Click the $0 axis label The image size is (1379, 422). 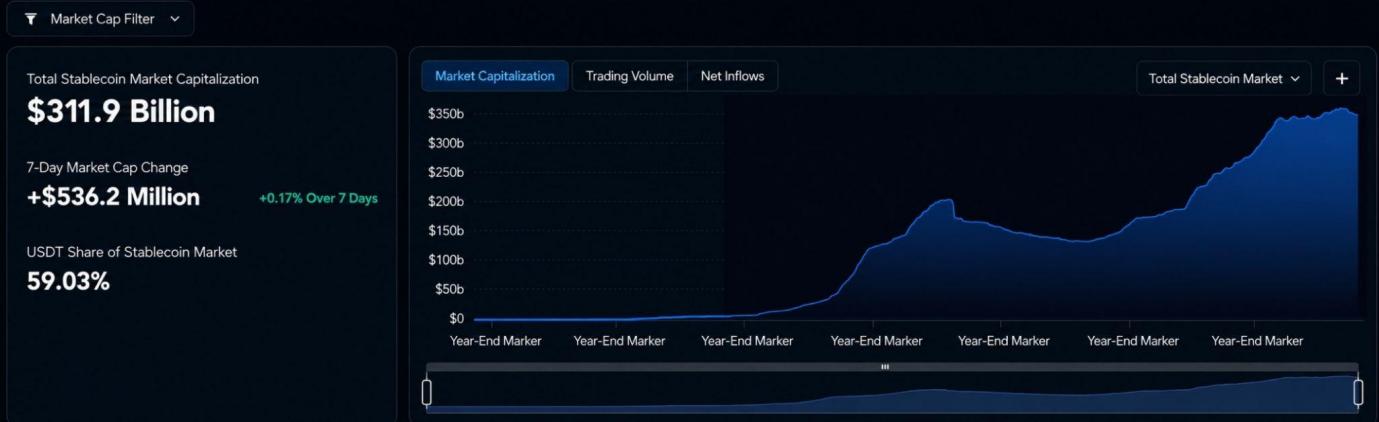(457, 318)
